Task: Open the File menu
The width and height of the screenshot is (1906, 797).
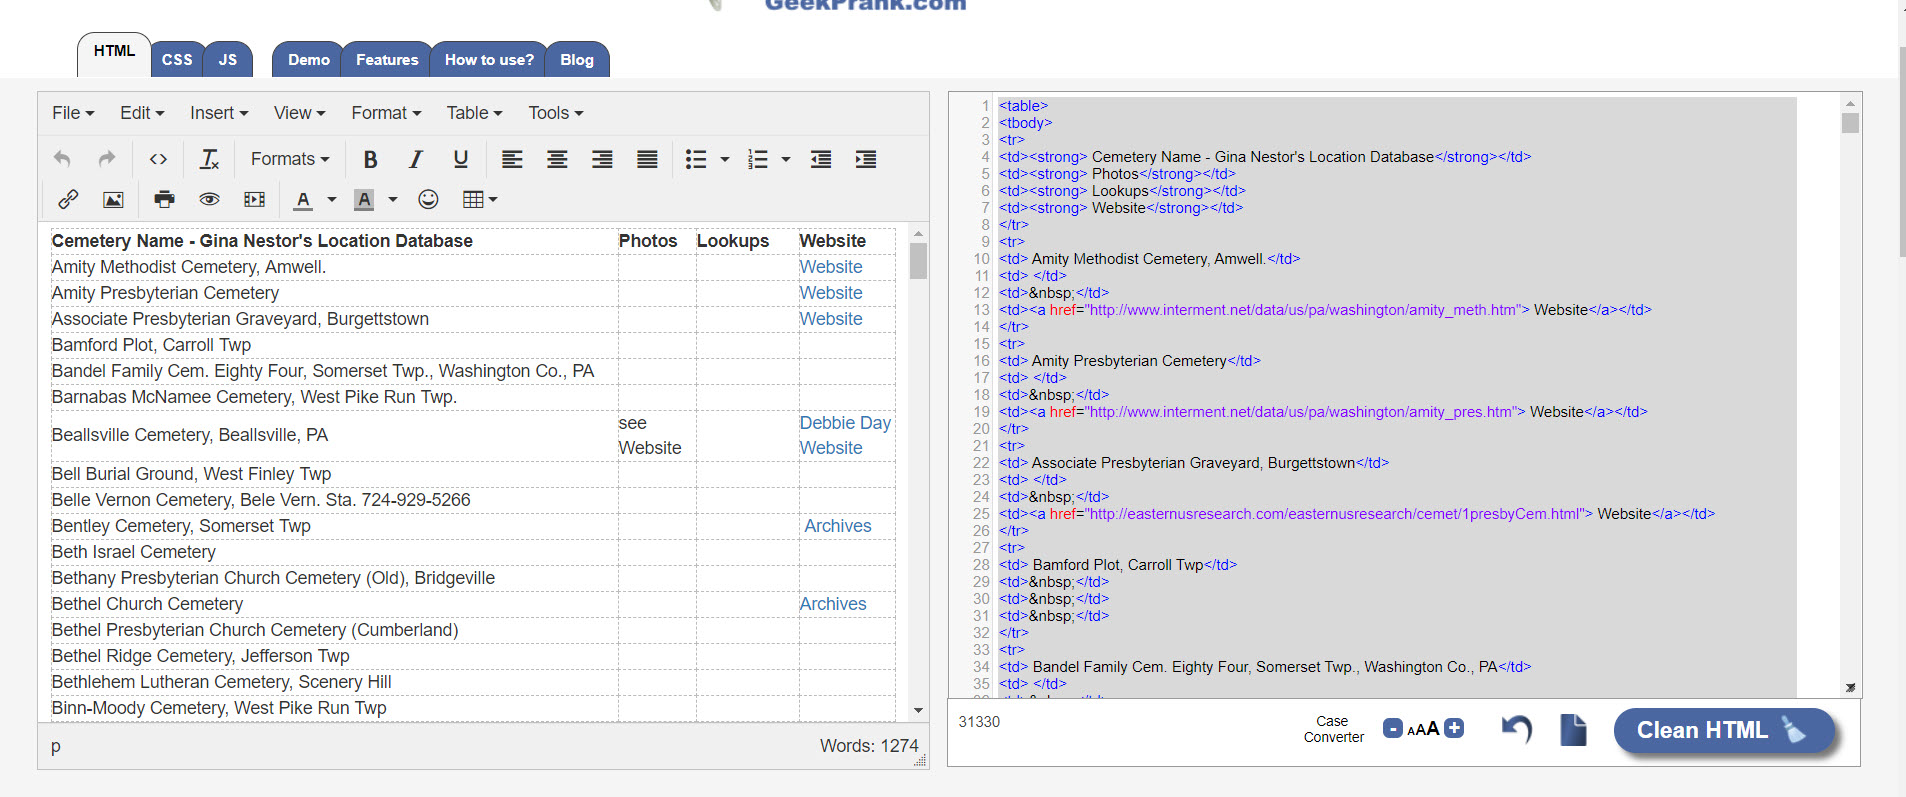Action: [73, 113]
